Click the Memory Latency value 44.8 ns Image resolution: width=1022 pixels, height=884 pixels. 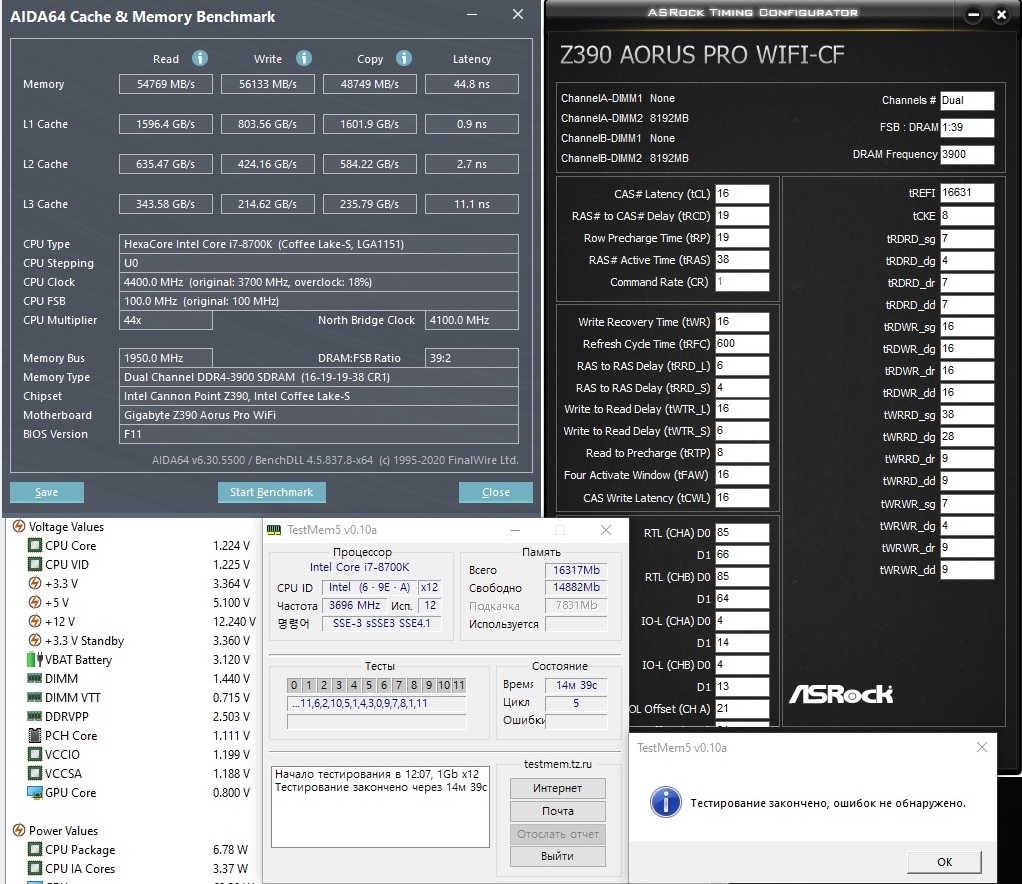472,84
